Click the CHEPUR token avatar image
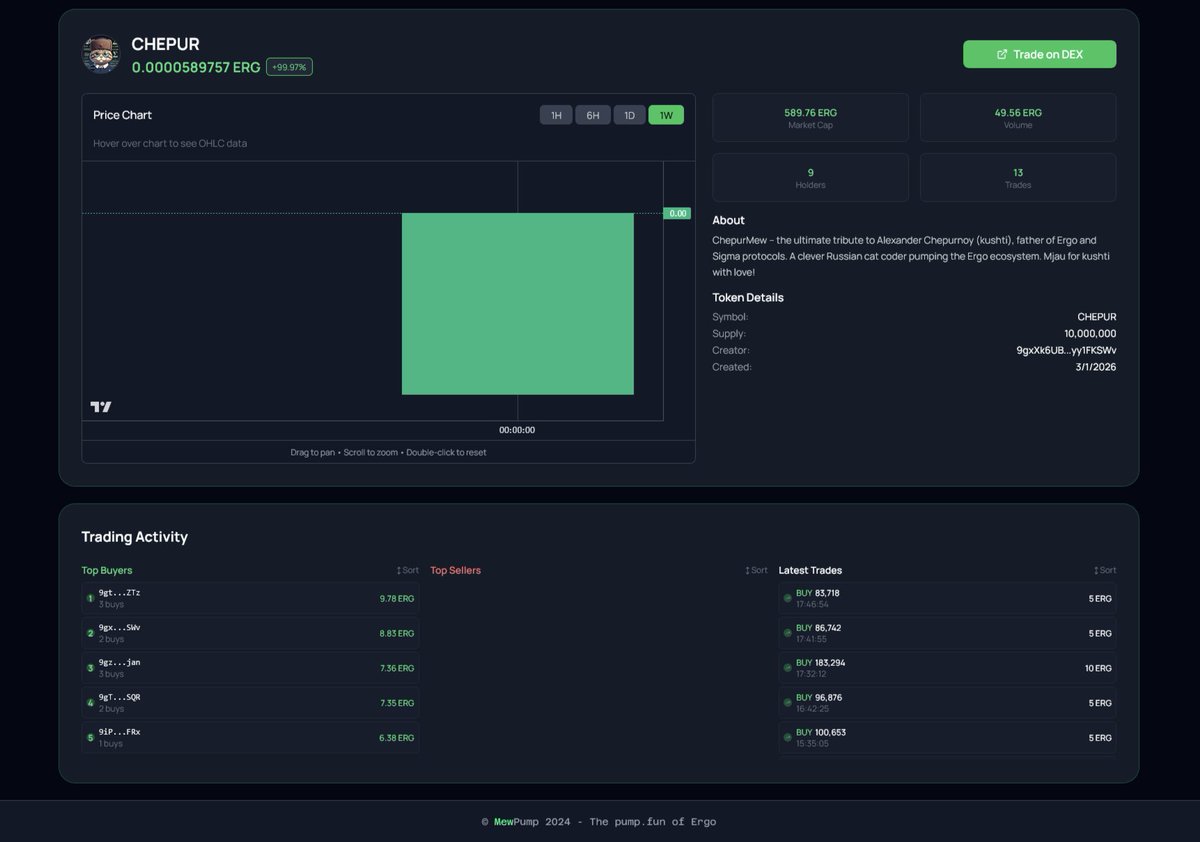 point(99,55)
